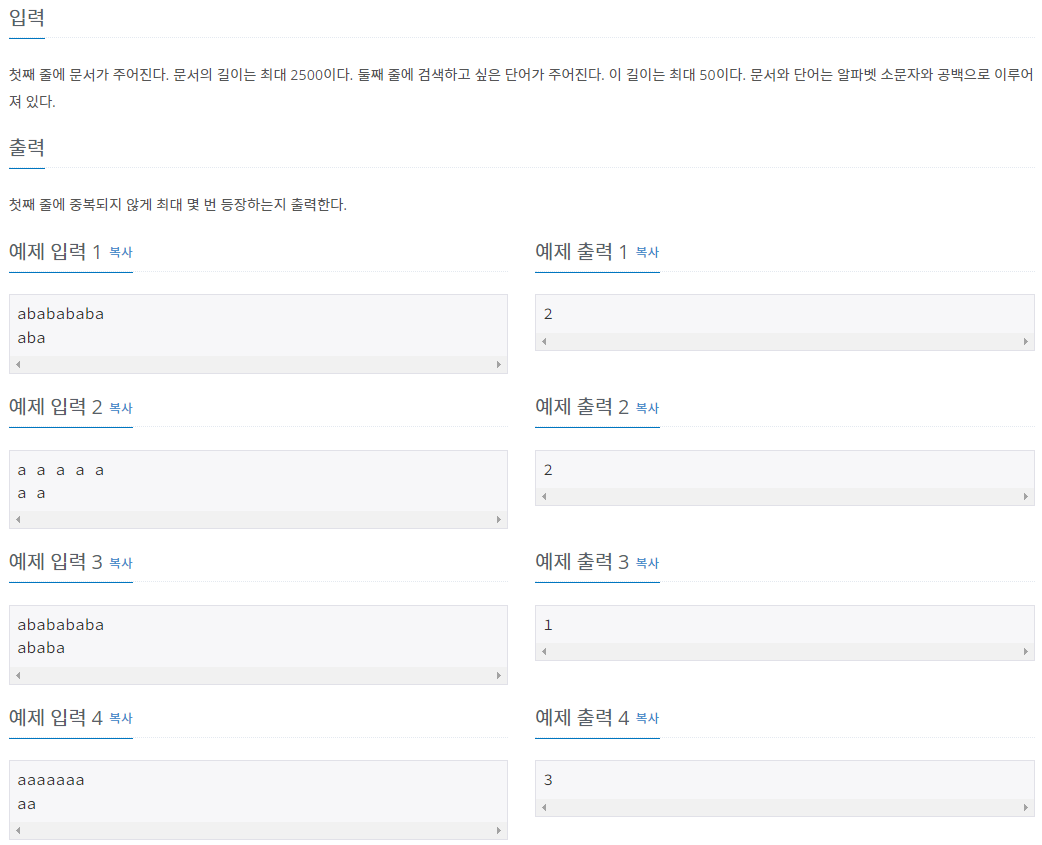
Task: Copy example input 3 via 복사 link
Action: pyautogui.click(x=121, y=563)
